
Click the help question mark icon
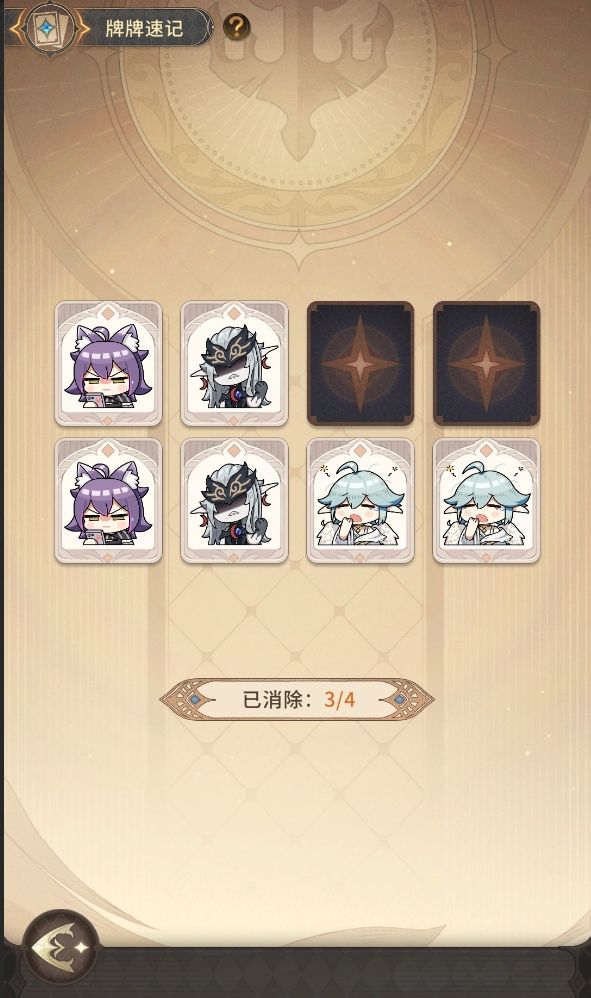(x=236, y=27)
